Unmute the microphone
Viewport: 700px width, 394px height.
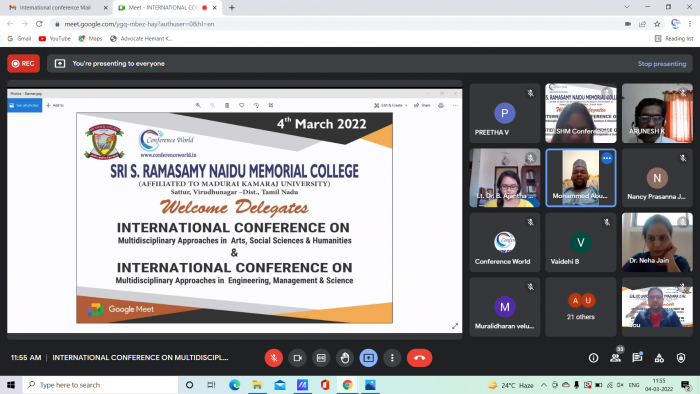[274, 358]
